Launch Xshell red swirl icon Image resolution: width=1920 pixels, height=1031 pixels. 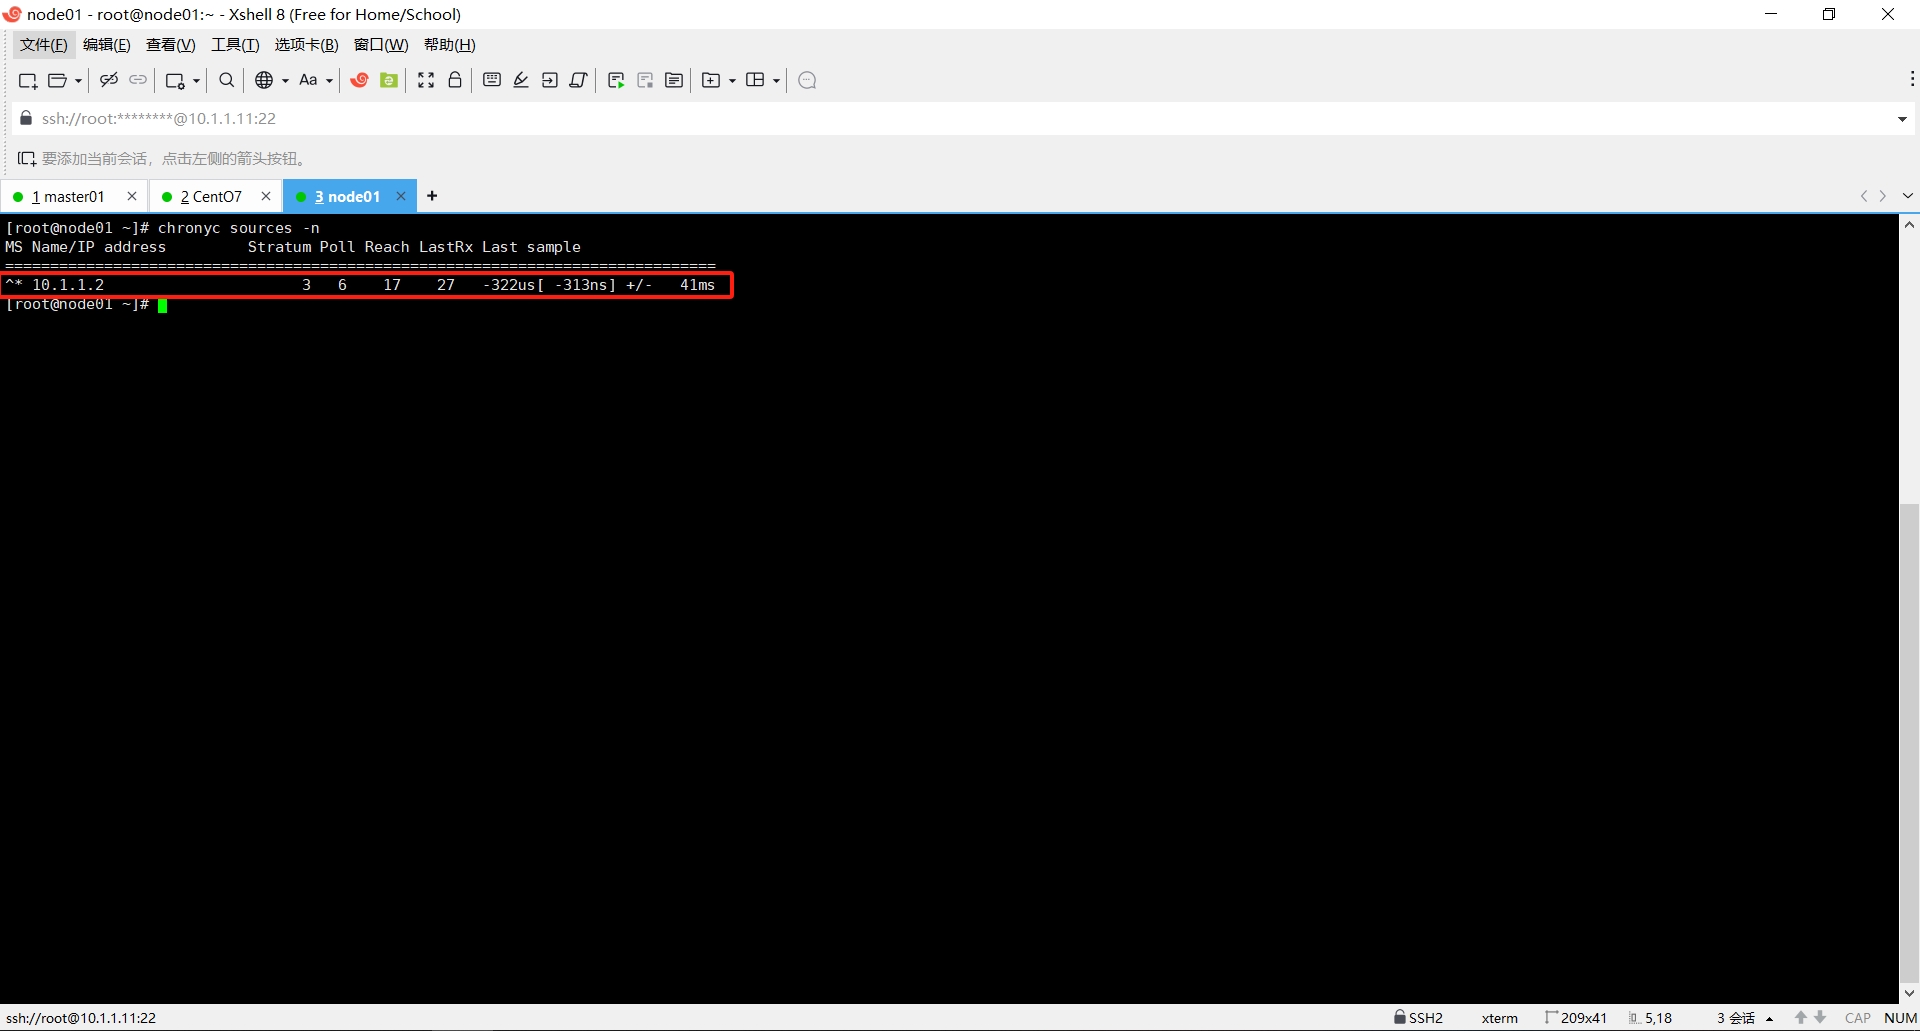coord(360,80)
